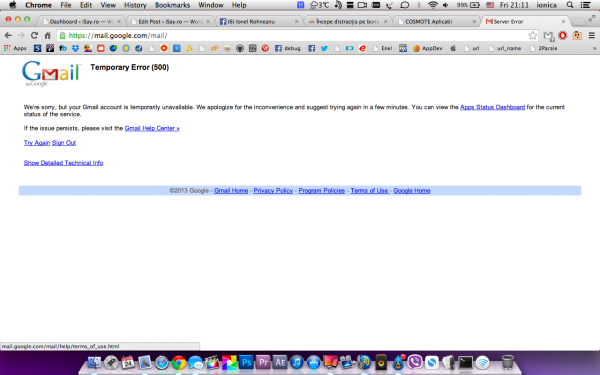This screenshot has height=375, width=600.
Task: Switch to the Dashboard iSay.ro tab
Action: tap(81, 21)
